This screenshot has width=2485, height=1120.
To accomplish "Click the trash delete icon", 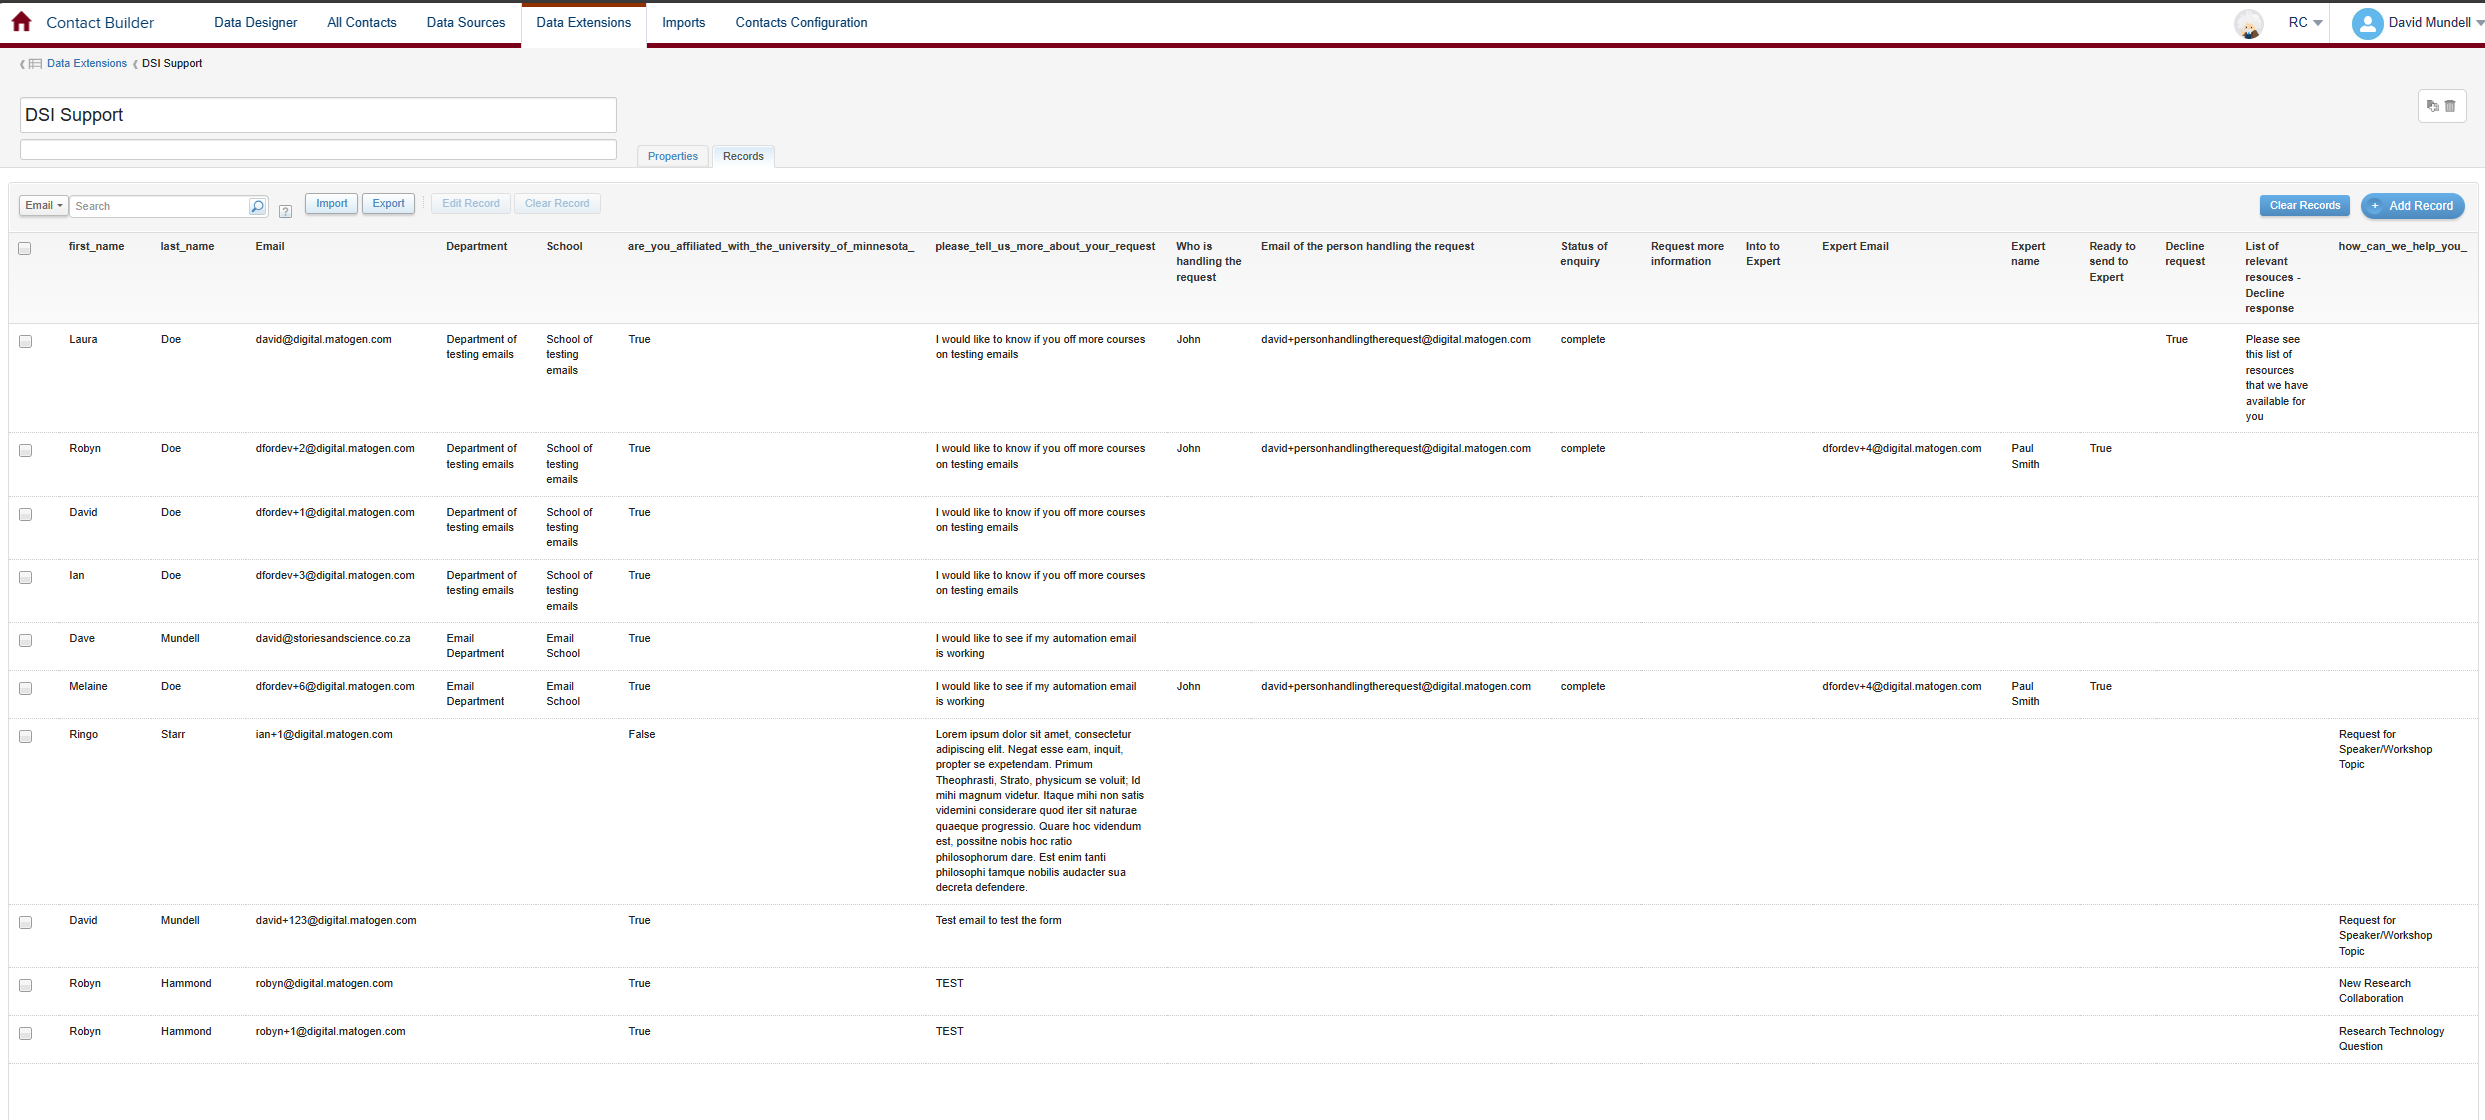I will [2450, 106].
